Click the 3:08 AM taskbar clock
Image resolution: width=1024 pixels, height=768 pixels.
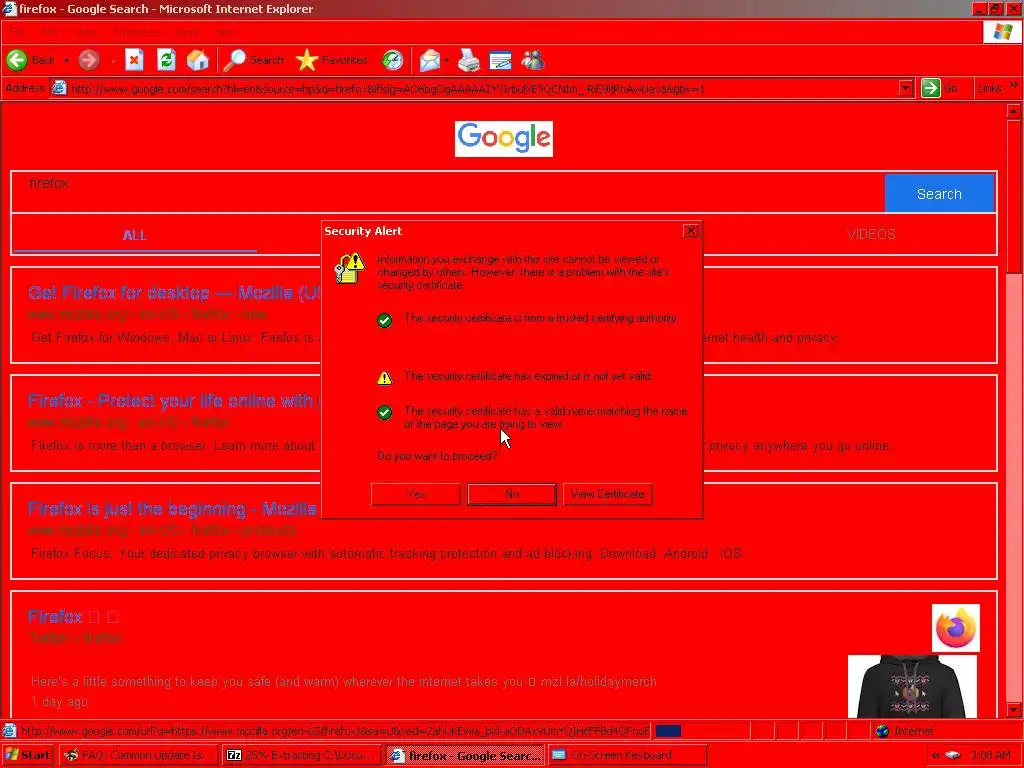tap(990, 755)
